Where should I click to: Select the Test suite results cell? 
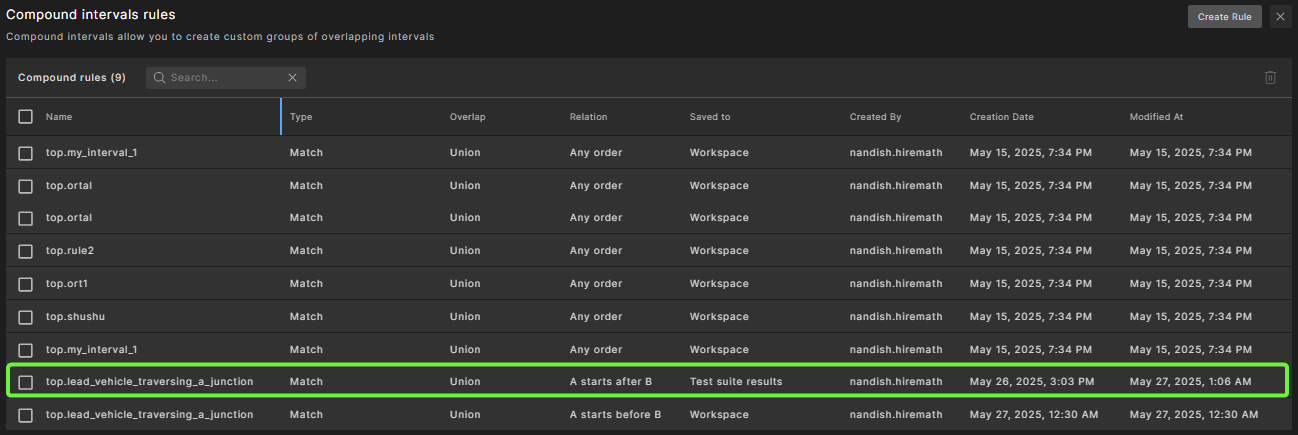[x=735, y=382]
